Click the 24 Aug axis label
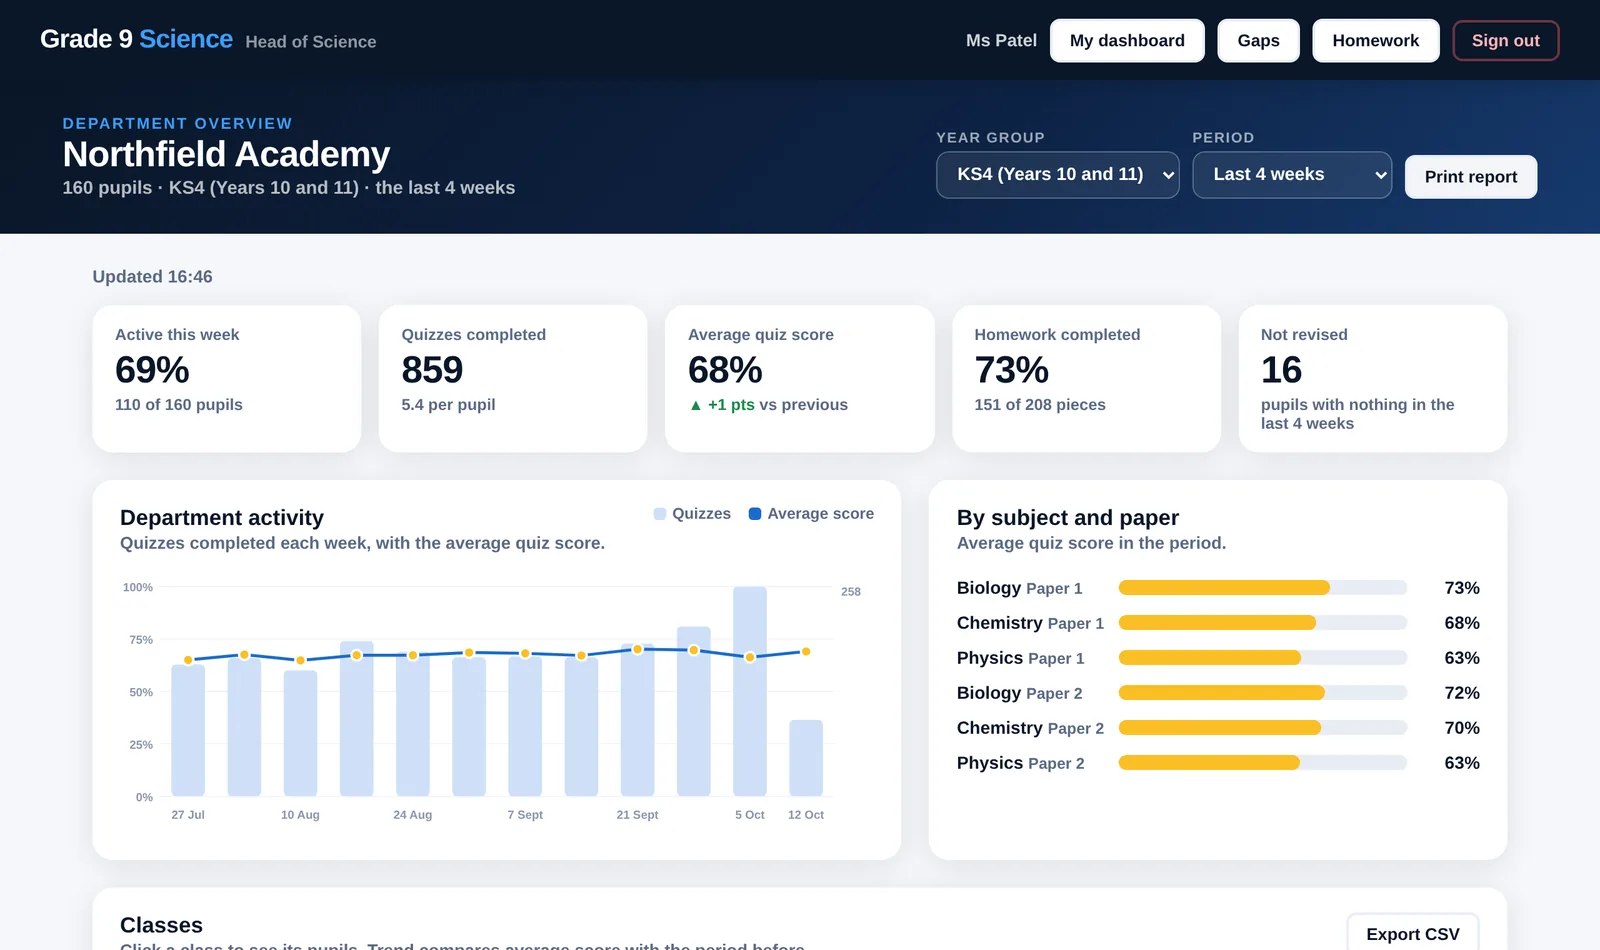1600x950 pixels. 412,815
